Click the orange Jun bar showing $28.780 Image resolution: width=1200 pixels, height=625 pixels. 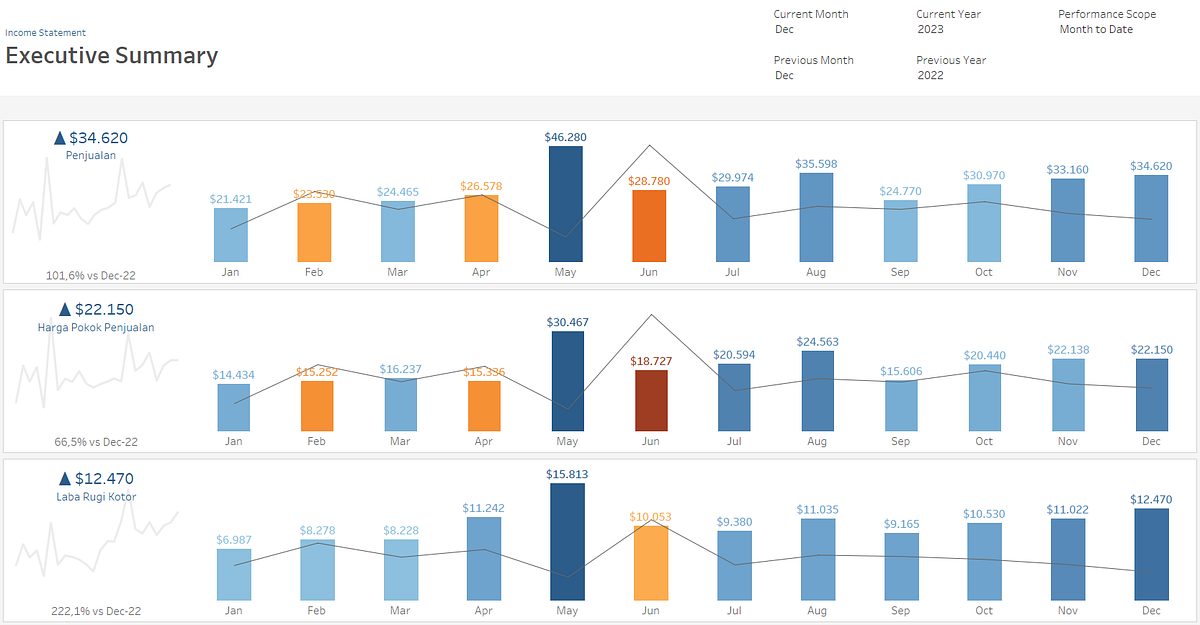[x=650, y=225]
